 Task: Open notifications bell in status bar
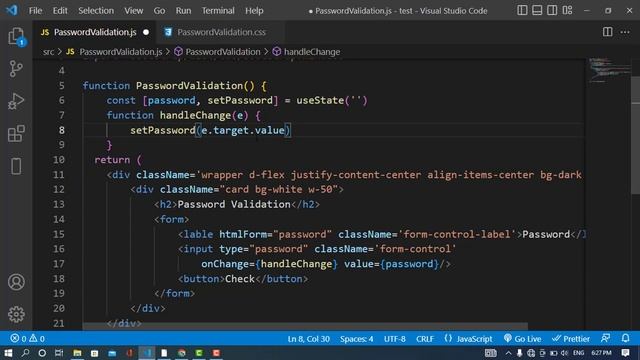(625, 338)
